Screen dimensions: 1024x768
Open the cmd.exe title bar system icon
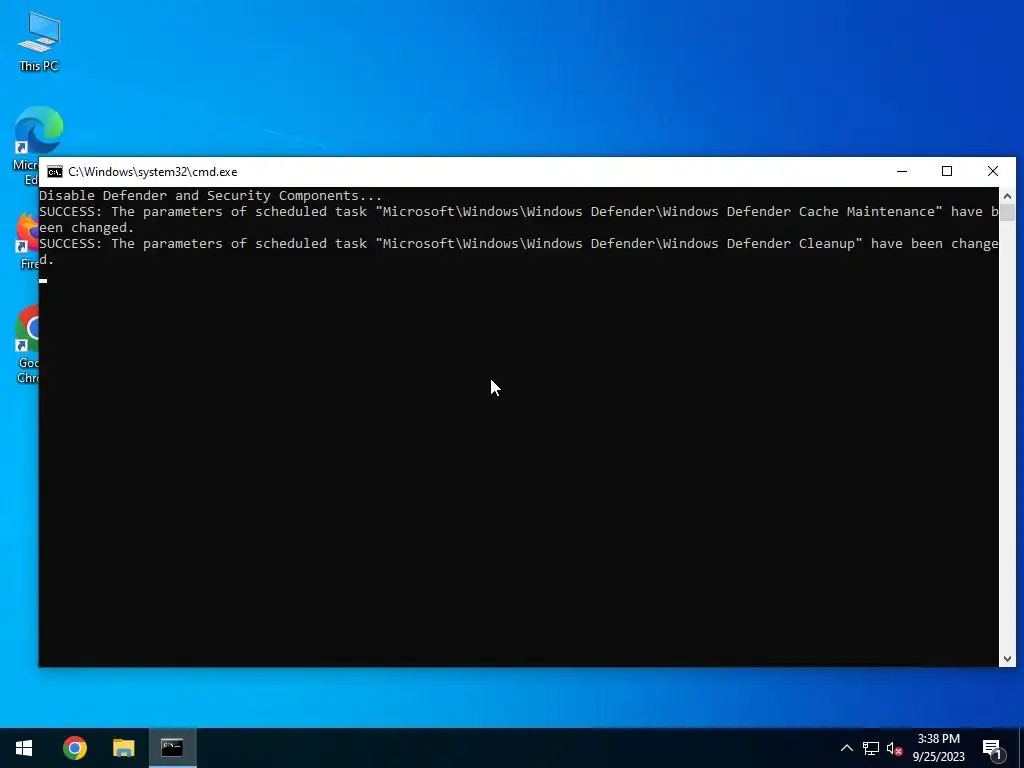55,172
